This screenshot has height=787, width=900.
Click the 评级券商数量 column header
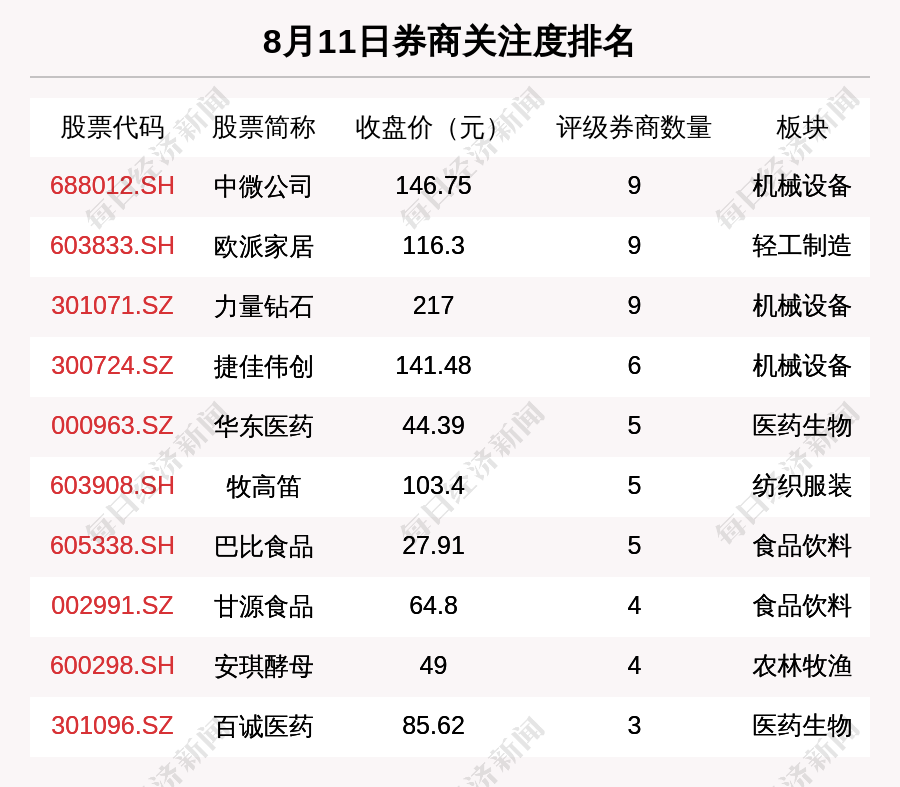click(x=634, y=127)
